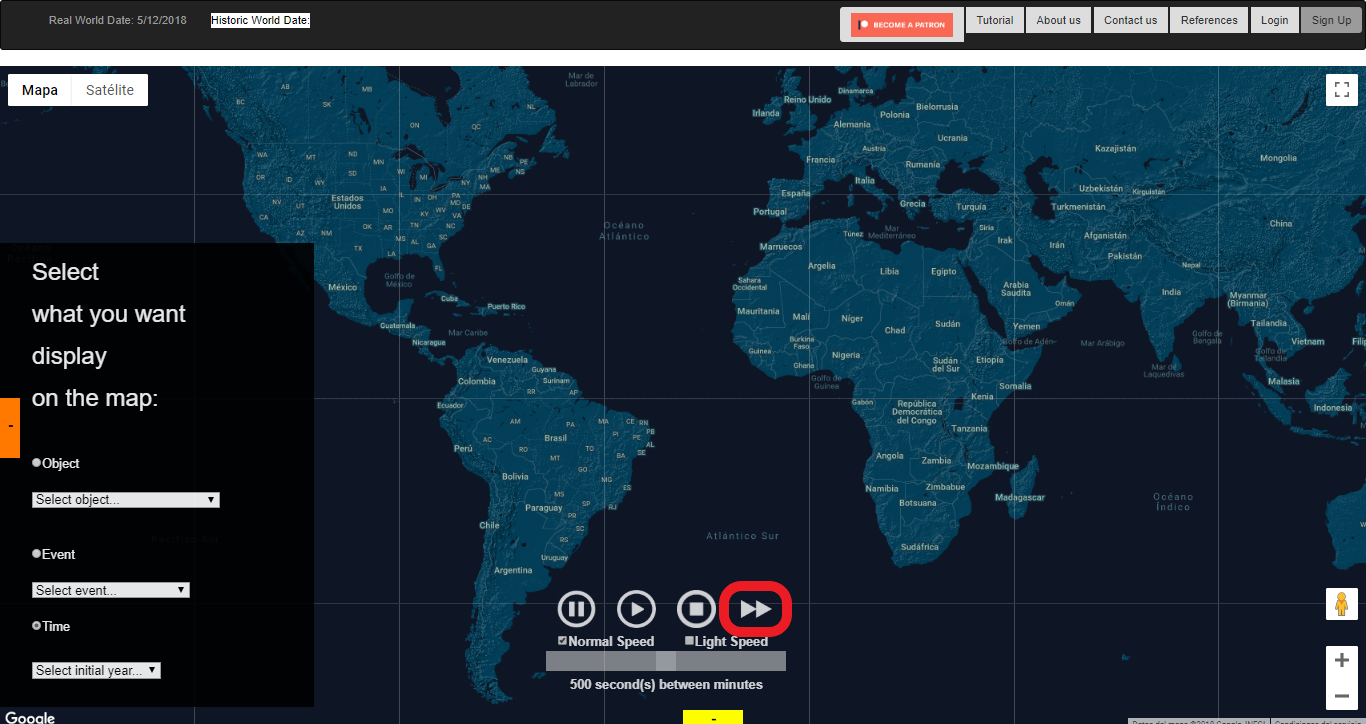Click the México label on map
This screenshot has width=1366, height=724.
(342, 287)
